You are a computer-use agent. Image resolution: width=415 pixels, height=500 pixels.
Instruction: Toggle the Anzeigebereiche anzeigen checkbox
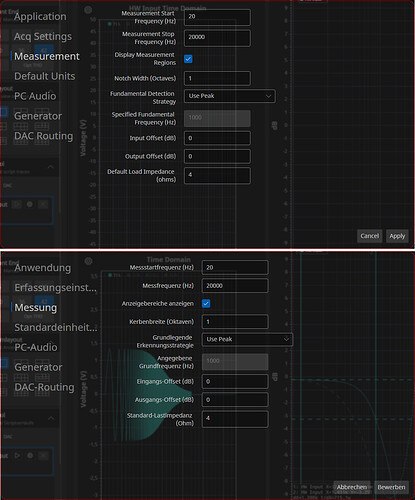click(x=206, y=304)
